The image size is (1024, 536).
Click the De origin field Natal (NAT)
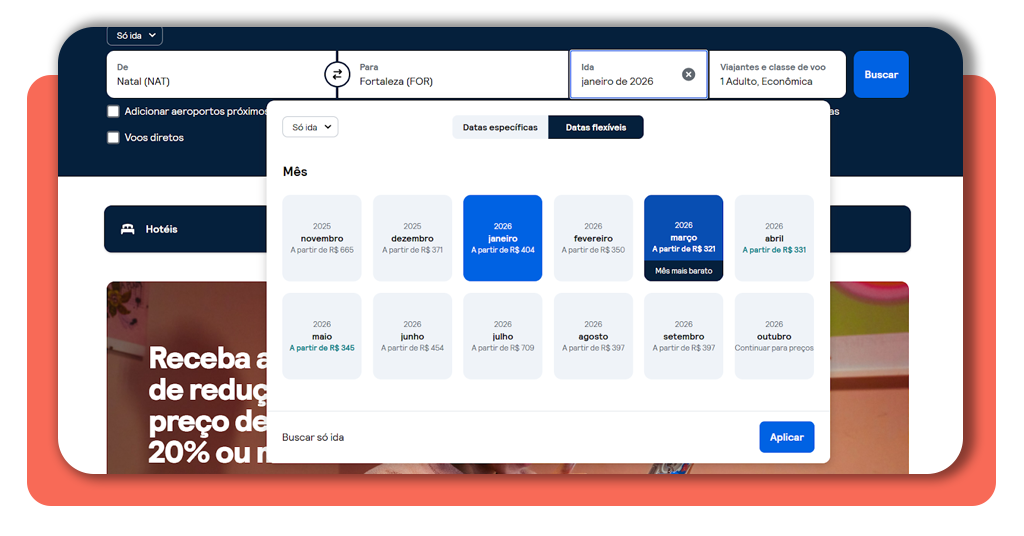(x=215, y=74)
